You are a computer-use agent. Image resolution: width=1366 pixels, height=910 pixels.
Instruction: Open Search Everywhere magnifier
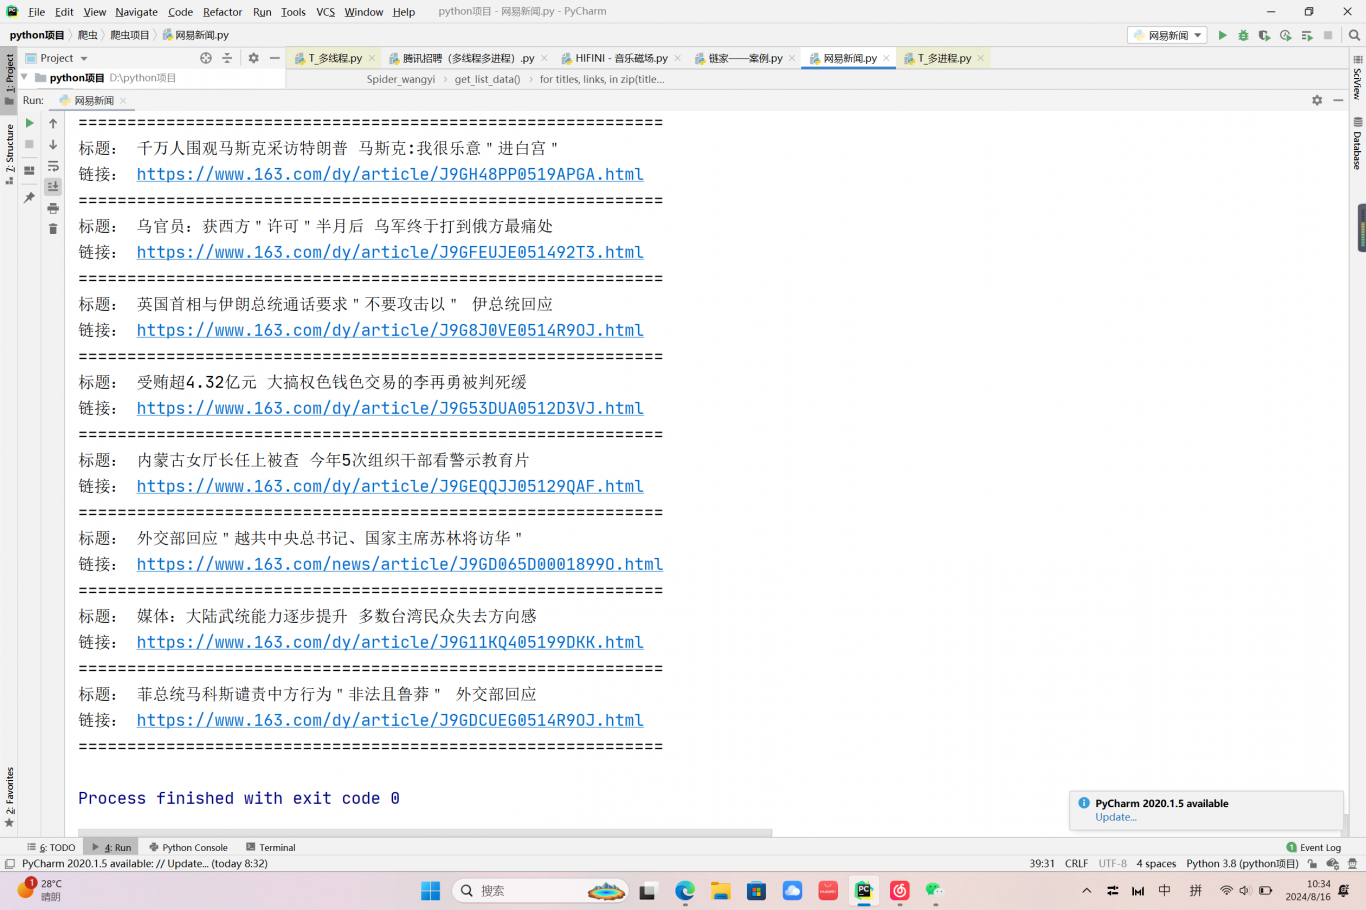[1354, 35]
